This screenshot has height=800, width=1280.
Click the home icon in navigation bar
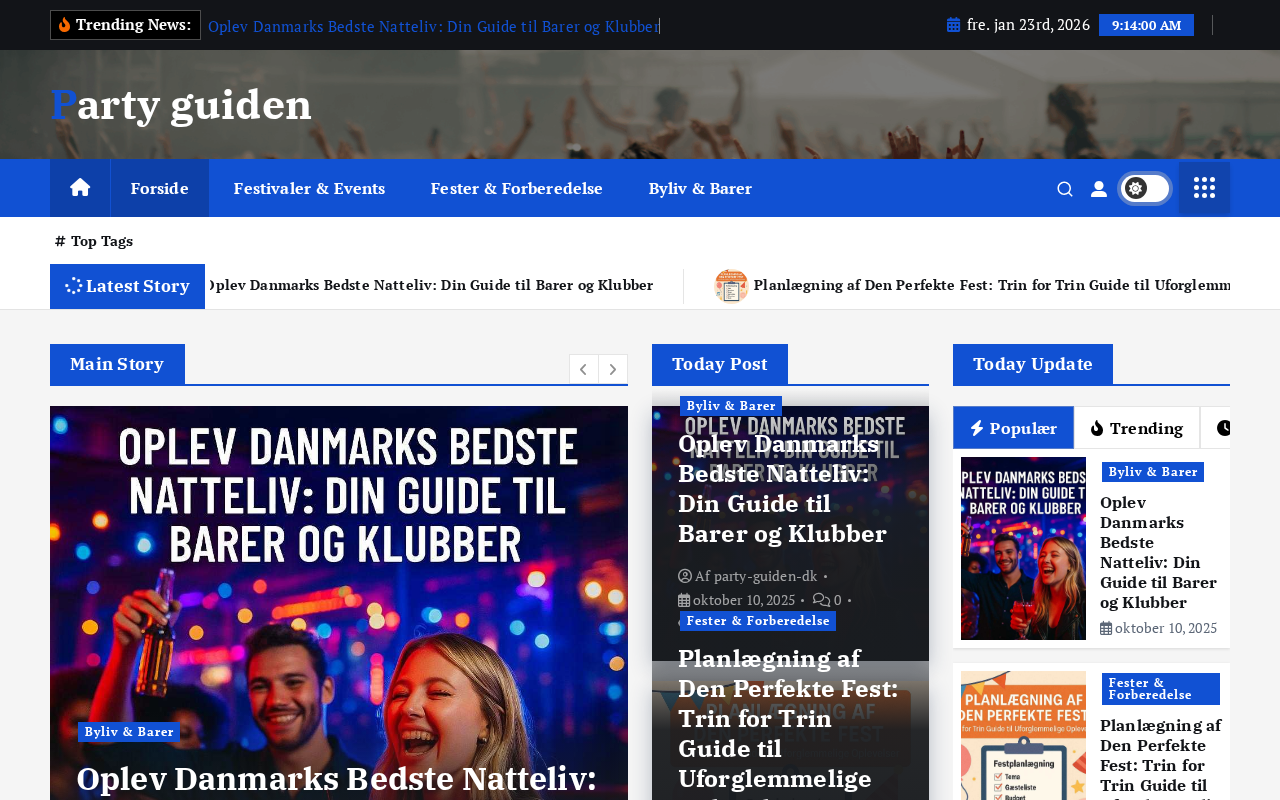tap(80, 188)
